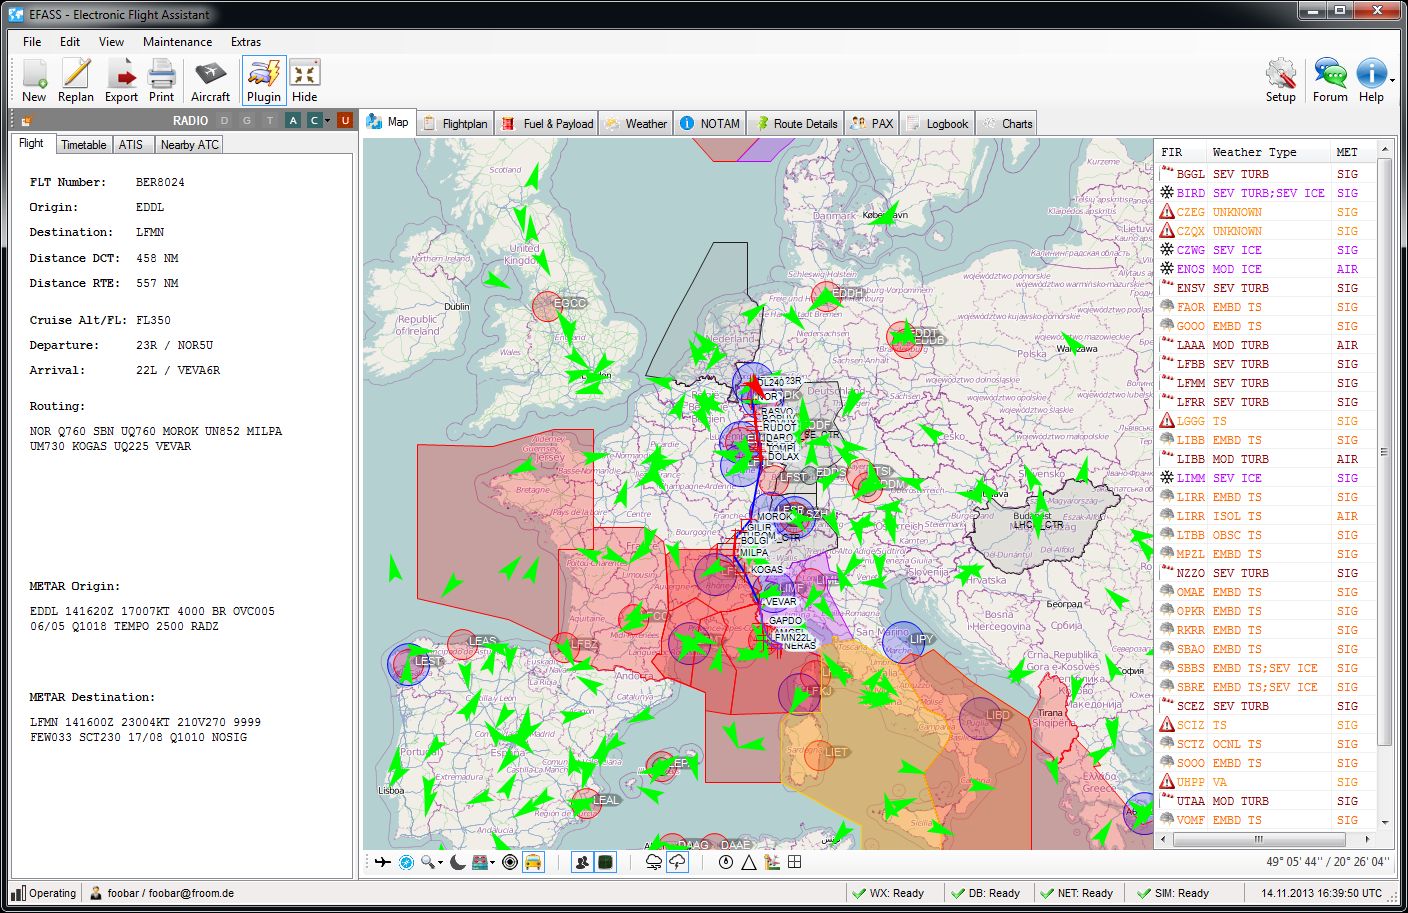
Task: Click the Weather Type column header
Action: coord(1254,152)
